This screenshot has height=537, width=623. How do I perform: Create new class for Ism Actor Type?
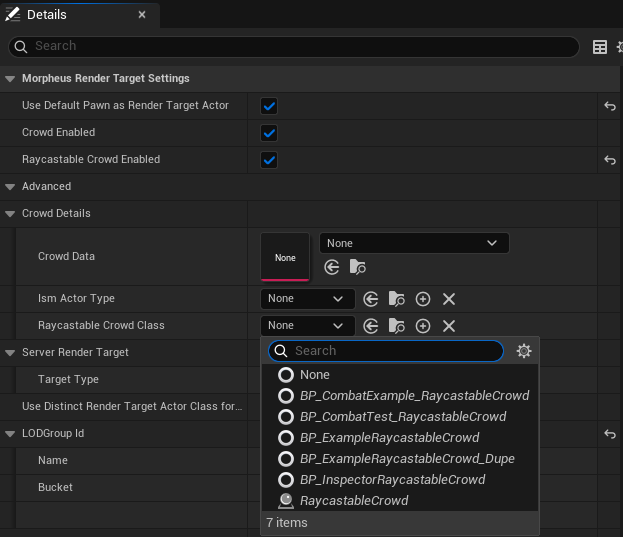423,299
